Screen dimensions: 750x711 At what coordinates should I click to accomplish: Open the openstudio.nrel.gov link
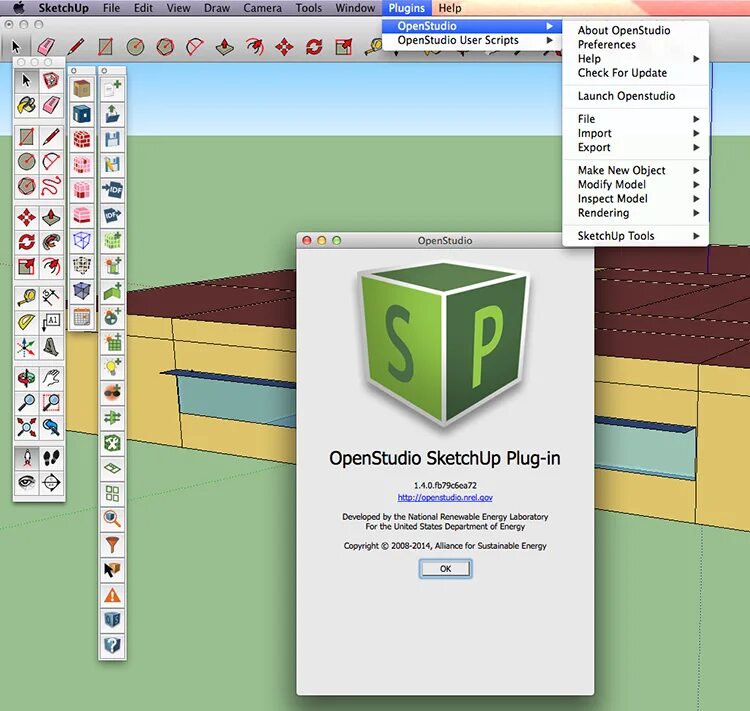[x=445, y=498]
